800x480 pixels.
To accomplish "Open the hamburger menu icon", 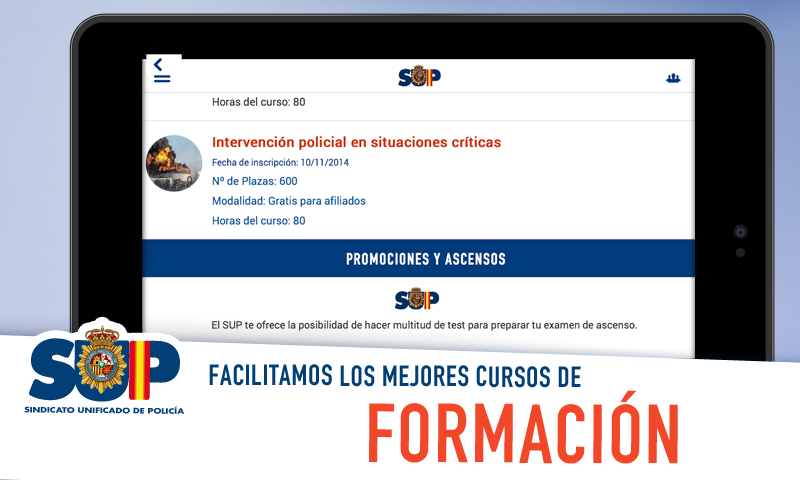I will [162, 79].
